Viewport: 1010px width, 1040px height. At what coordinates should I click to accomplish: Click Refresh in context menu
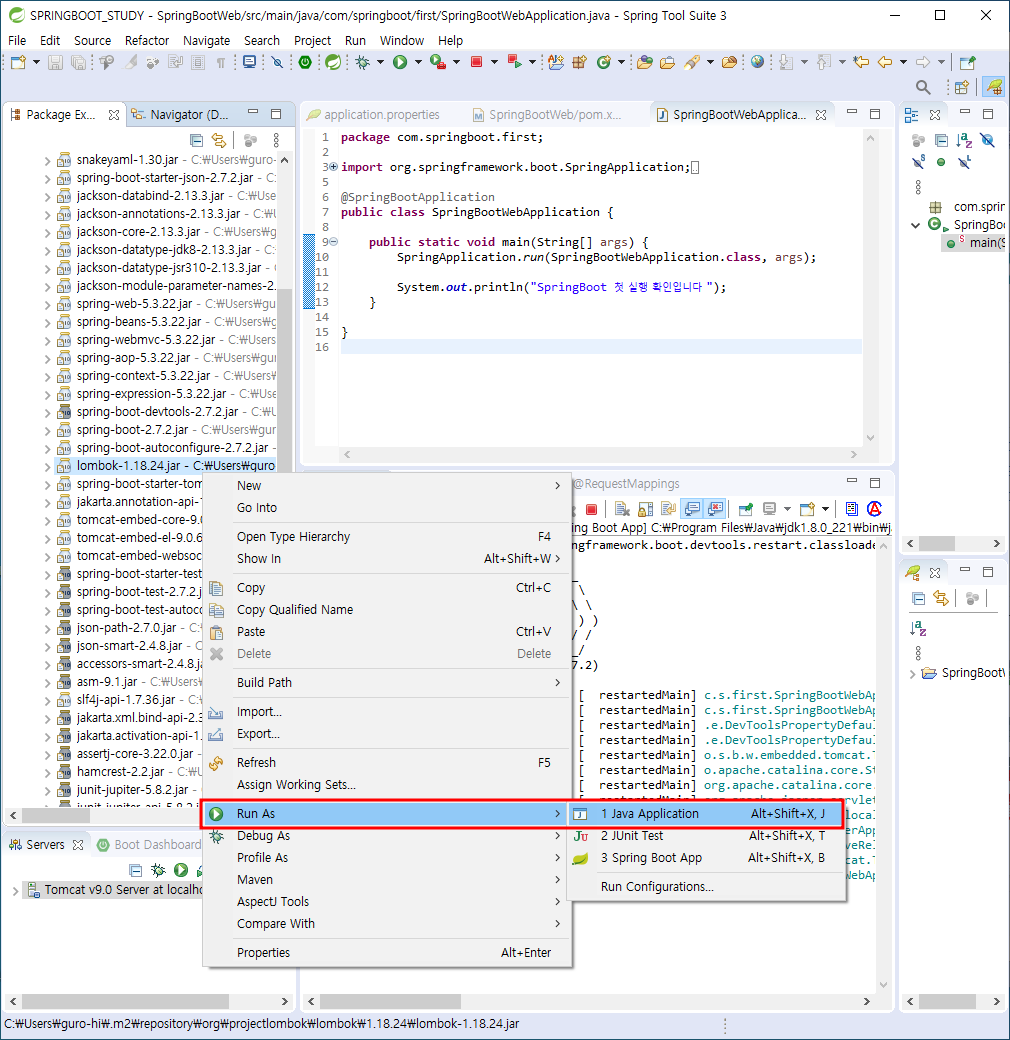tap(385, 763)
